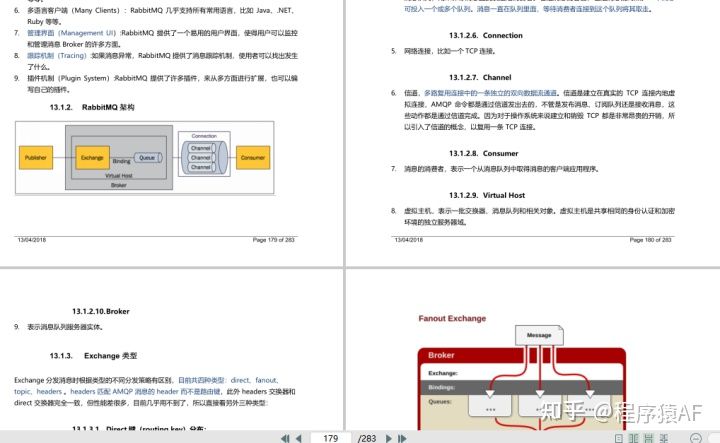Click the footer text Page 179 of 283
This screenshot has width=720, height=443.
pos(273,240)
